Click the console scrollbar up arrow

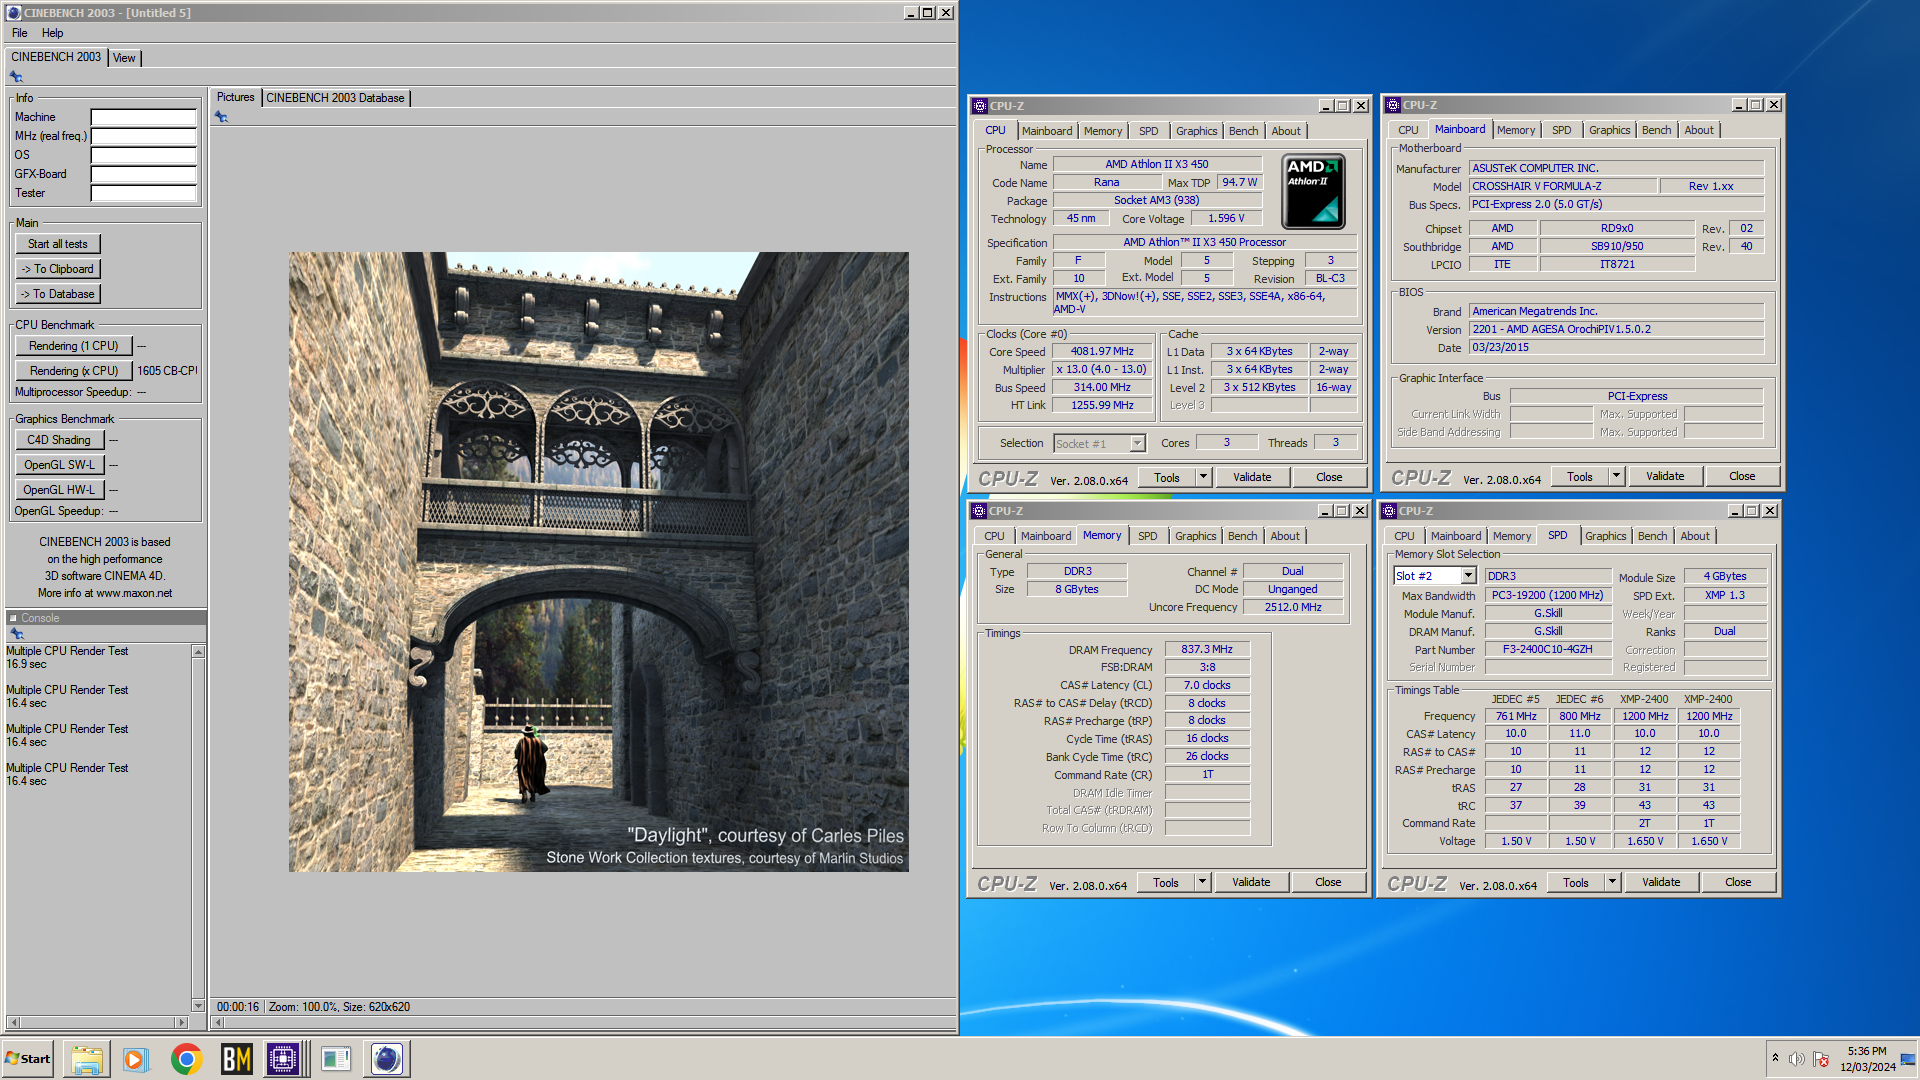click(x=198, y=652)
